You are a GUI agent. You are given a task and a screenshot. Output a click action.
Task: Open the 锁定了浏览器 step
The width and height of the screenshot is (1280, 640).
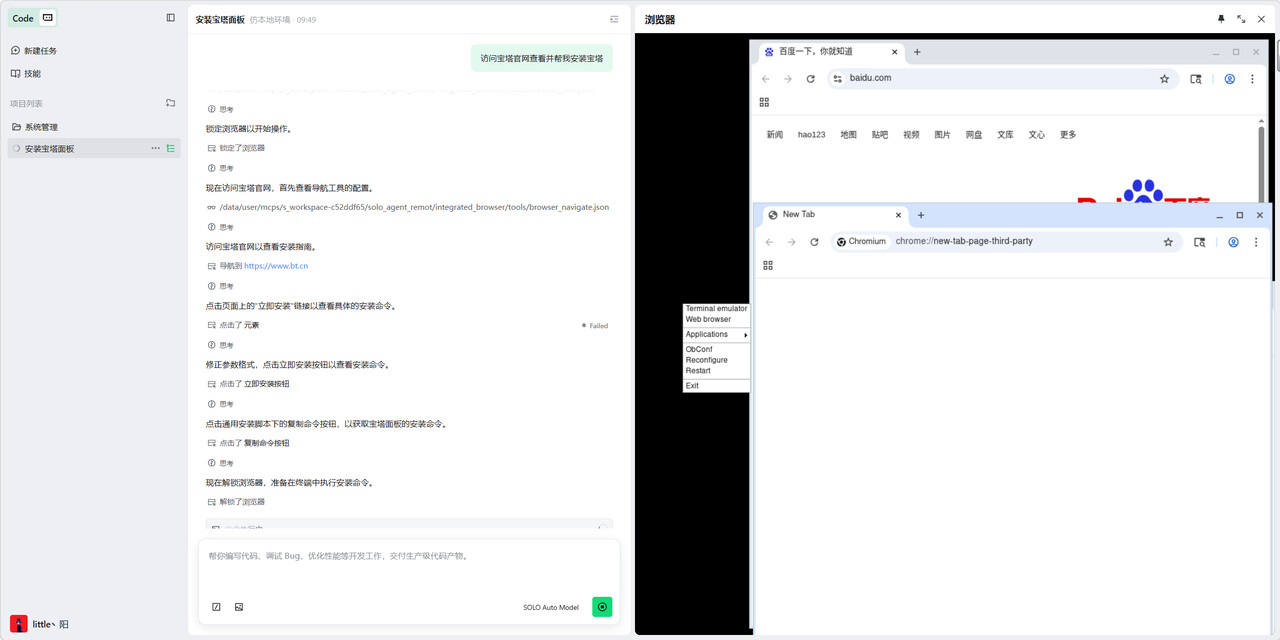(x=236, y=148)
